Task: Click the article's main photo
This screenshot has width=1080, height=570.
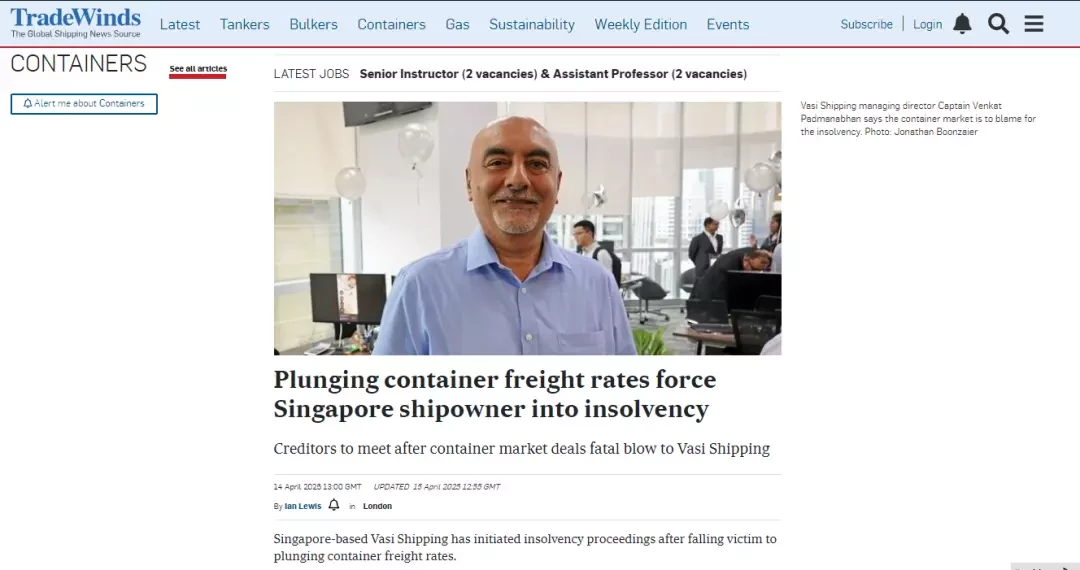Action: tap(528, 229)
